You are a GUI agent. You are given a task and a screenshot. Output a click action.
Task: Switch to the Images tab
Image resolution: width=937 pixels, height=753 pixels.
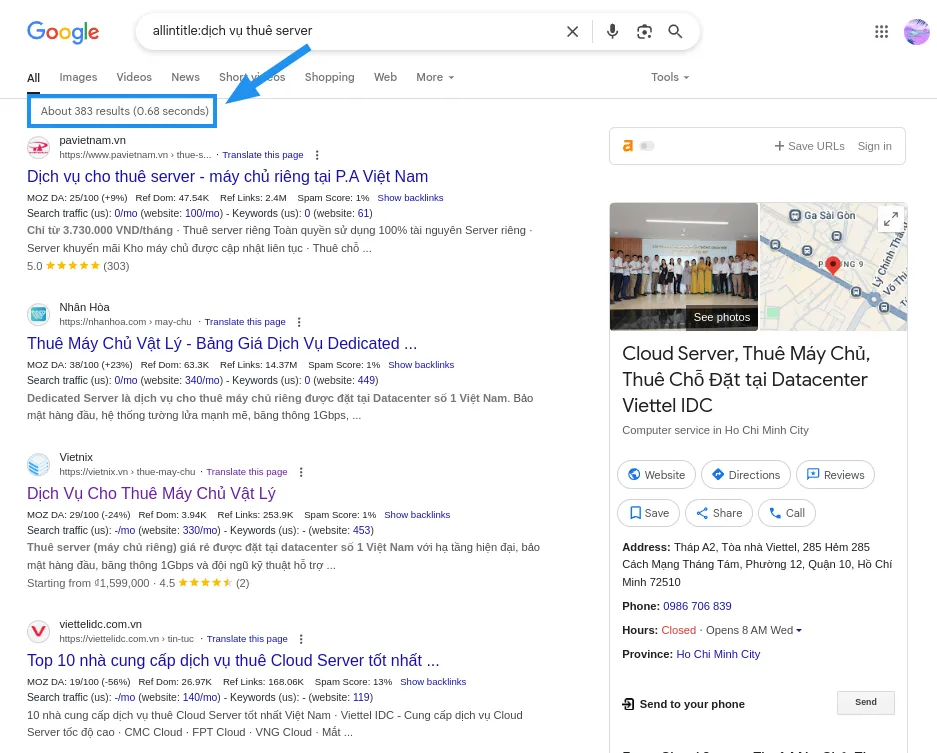pyautogui.click(x=78, y=77)
